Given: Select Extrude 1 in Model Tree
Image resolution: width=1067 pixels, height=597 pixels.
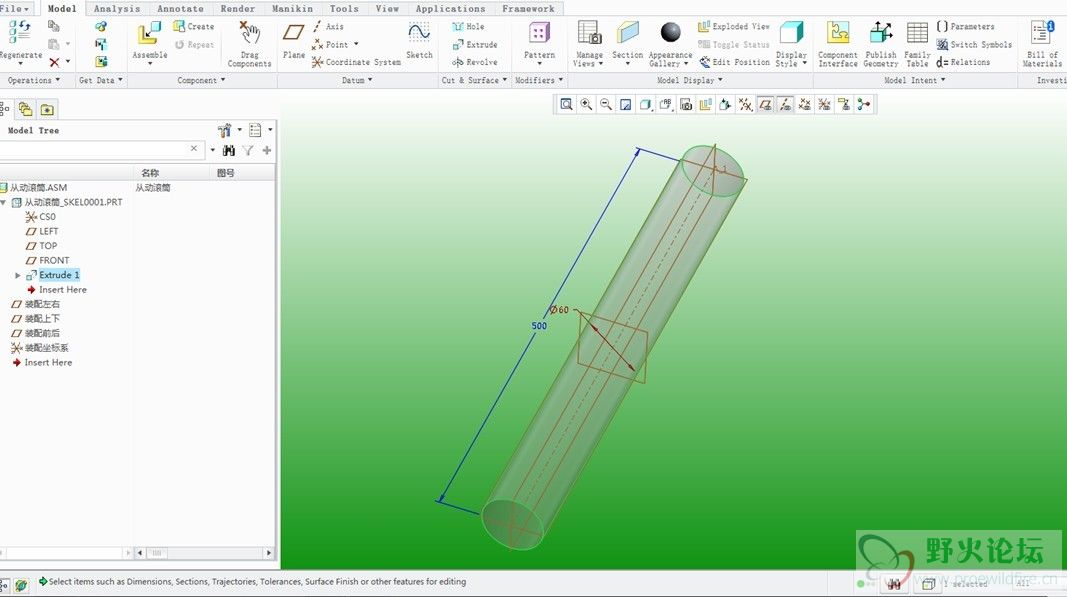Looking at the screenshot, I should coord(59,275).
